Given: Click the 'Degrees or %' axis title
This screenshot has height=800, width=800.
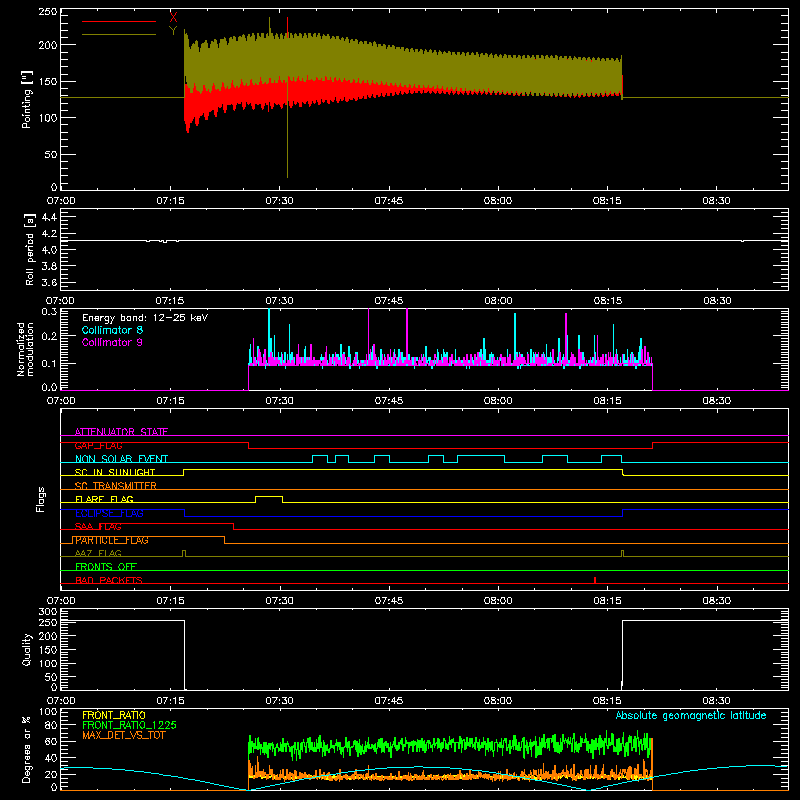Looking at the screenshot, I should pos(27,749).
